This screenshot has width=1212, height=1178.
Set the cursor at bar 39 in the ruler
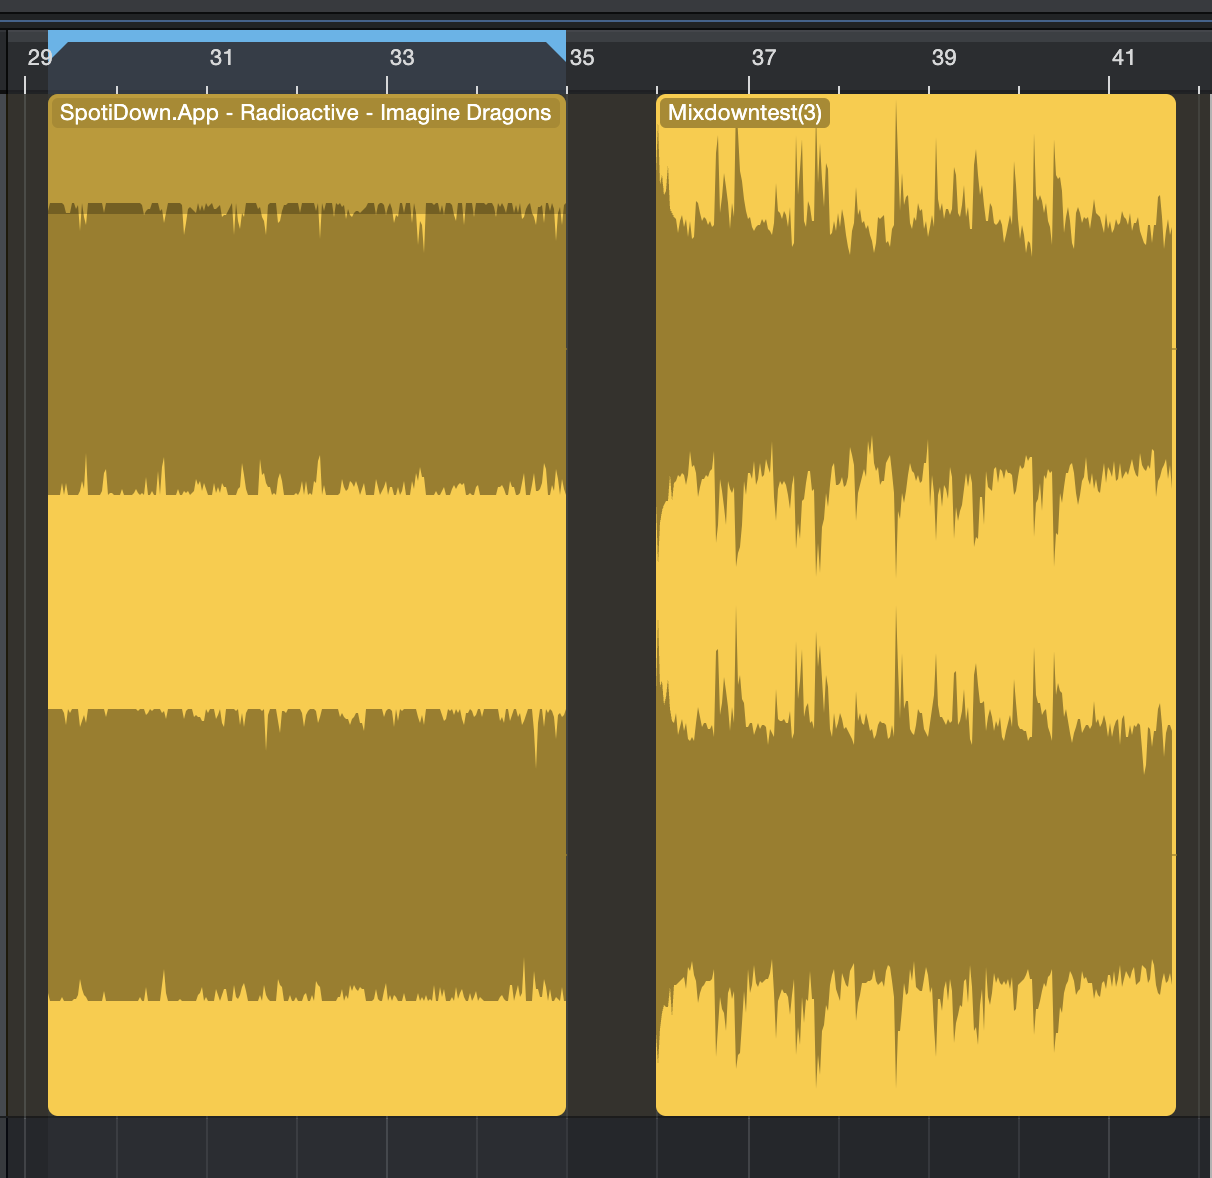(x=943, y=59)
